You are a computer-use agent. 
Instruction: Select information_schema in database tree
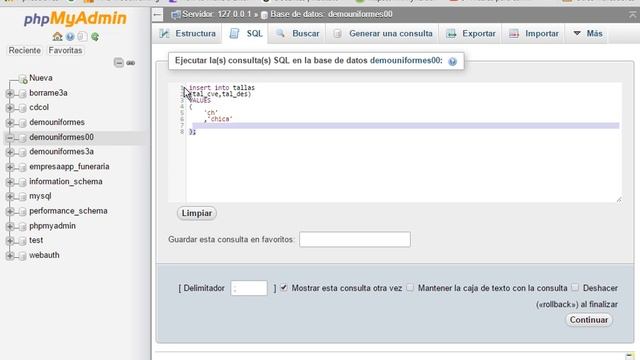[66, 182]
